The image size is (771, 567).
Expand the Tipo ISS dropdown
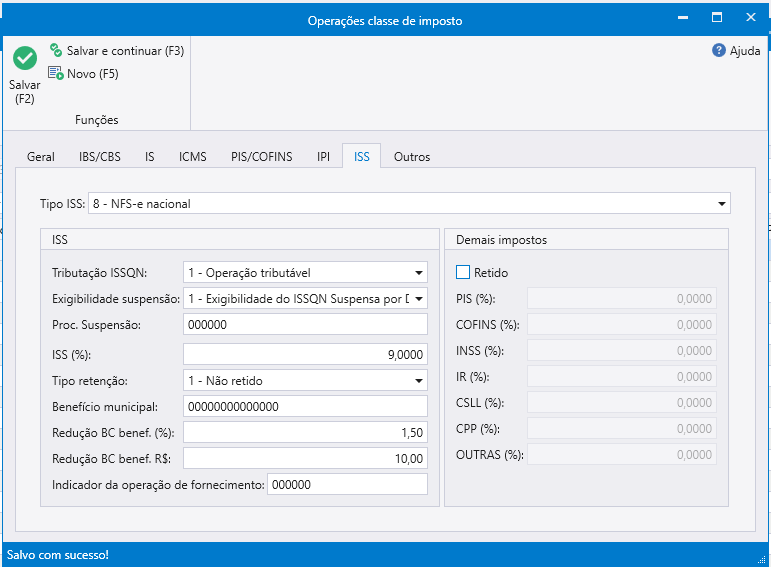click(x=722, y=204)
